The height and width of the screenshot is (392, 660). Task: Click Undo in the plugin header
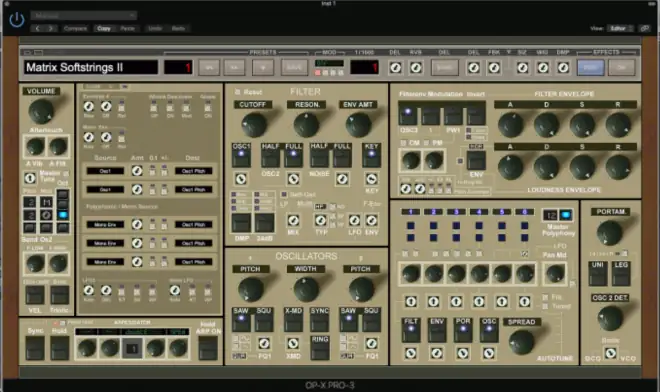click(155, 28)
